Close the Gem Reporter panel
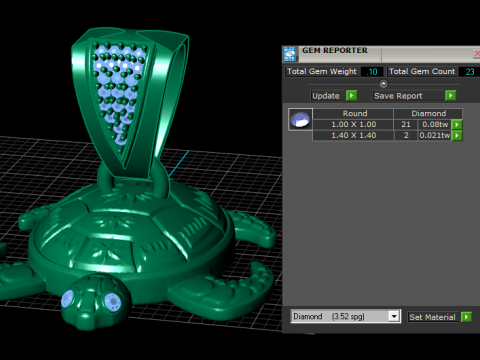This screenshot has height=360, width=480. pos(477,53)
